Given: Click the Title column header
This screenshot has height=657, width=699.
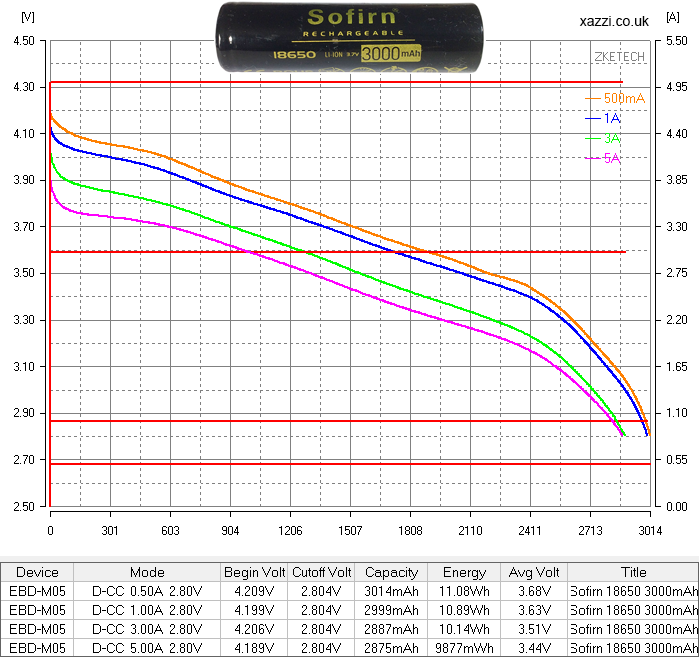Looking at the screenshot, I should click(633, 572).
